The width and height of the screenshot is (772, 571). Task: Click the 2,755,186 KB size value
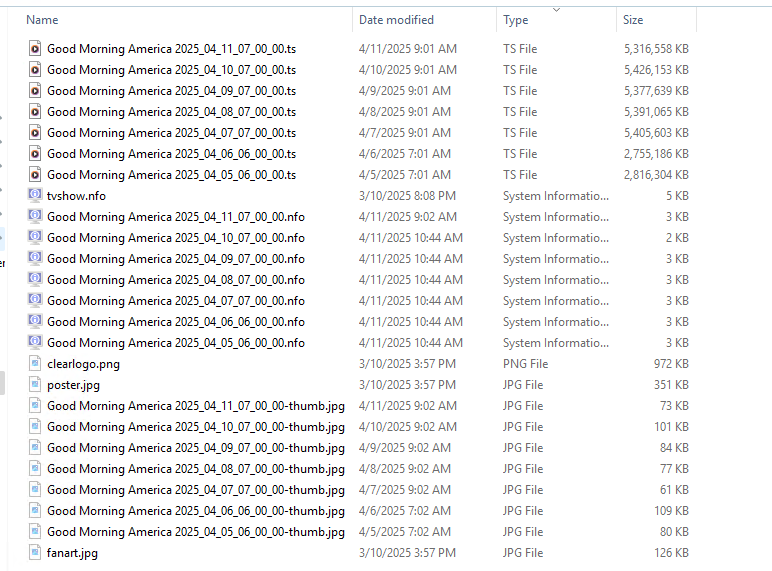656,154
